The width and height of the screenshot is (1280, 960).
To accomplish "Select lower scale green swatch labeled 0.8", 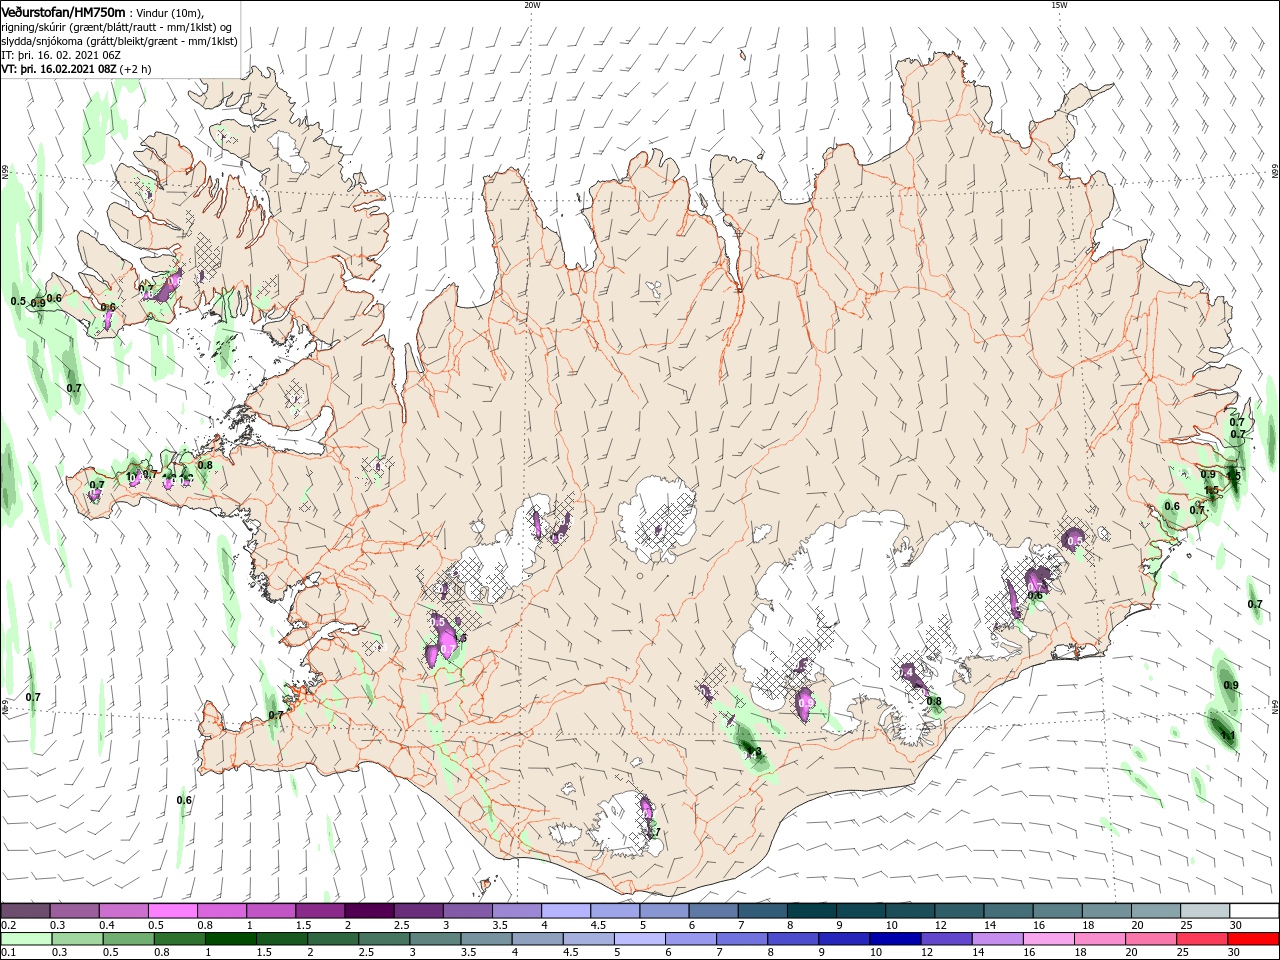I will click(179, 939).
